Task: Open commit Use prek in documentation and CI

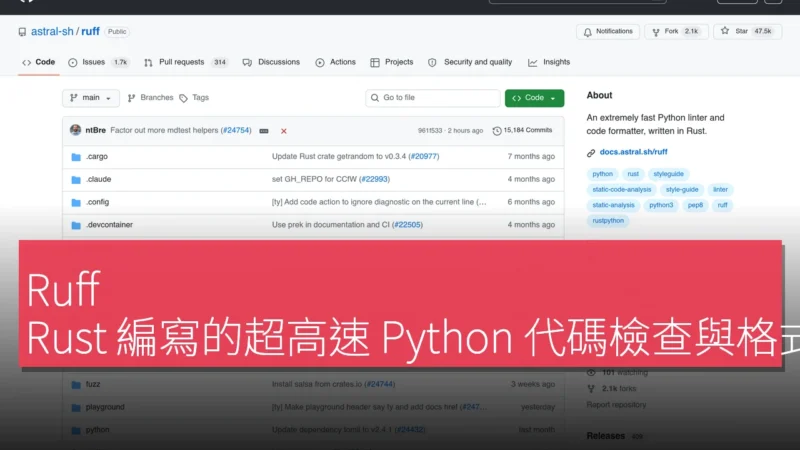Action: 331,225
